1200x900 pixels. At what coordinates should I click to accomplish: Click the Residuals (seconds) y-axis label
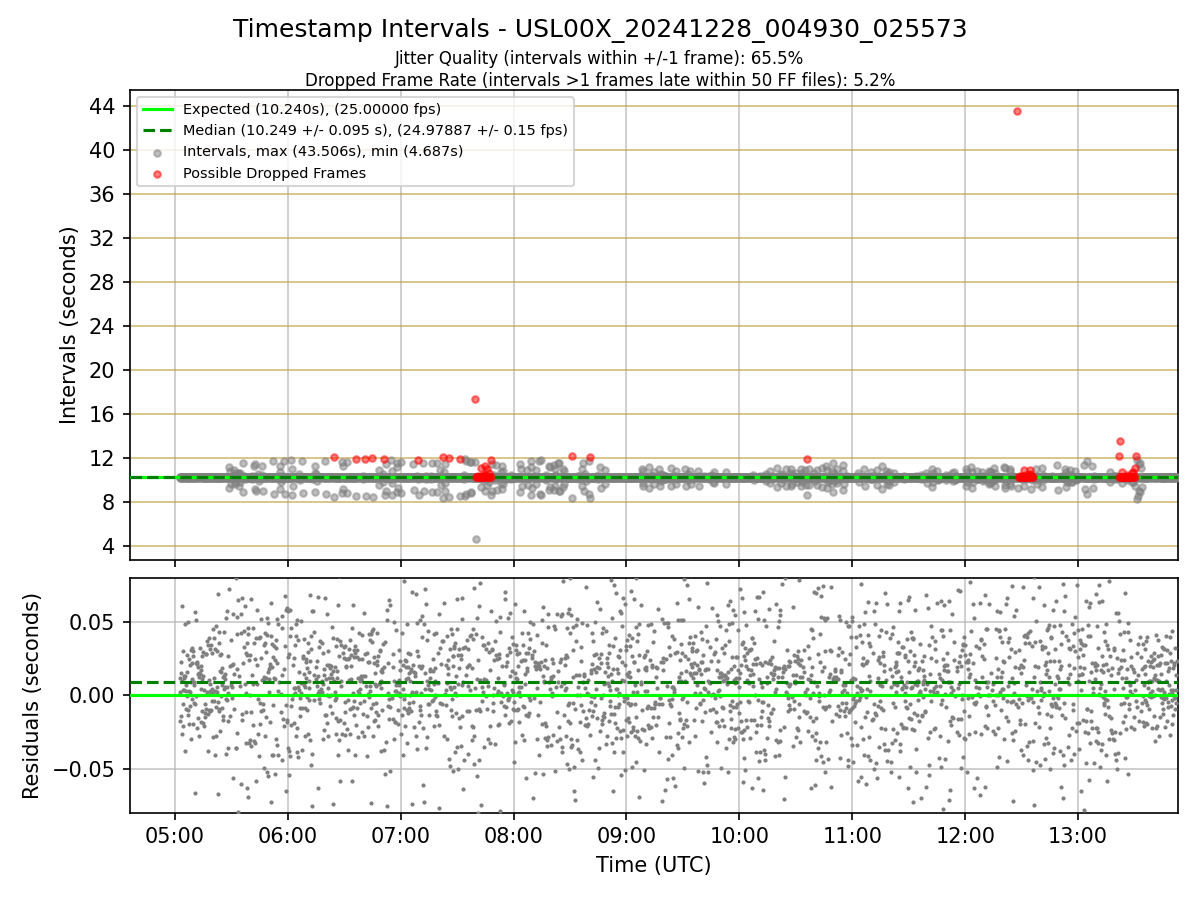(x=32, y=696)
